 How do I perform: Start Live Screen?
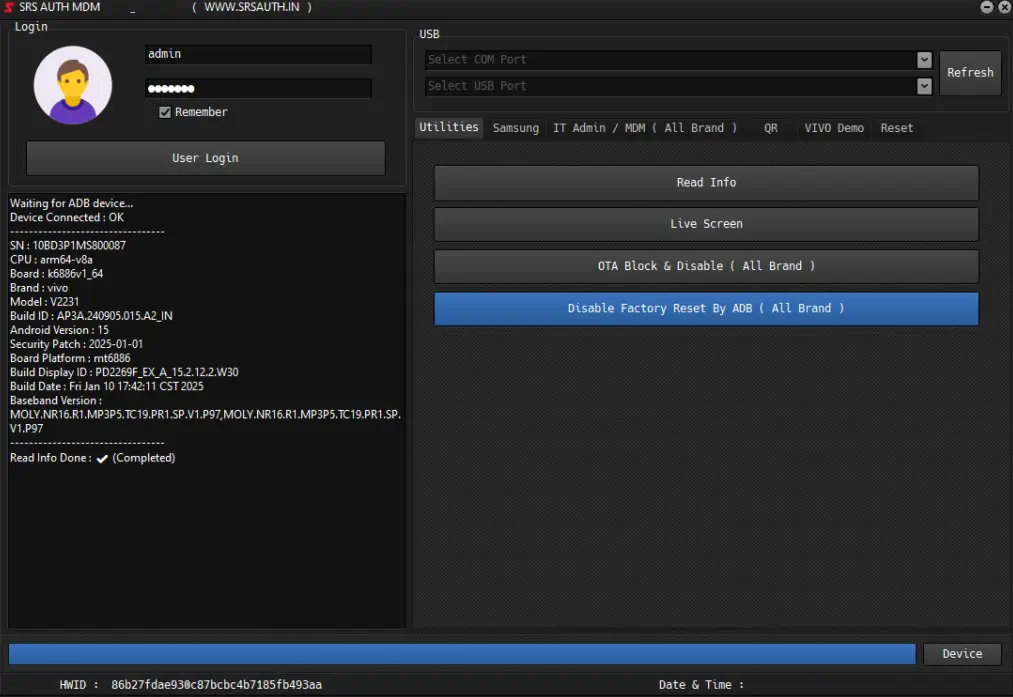point(706,224)
